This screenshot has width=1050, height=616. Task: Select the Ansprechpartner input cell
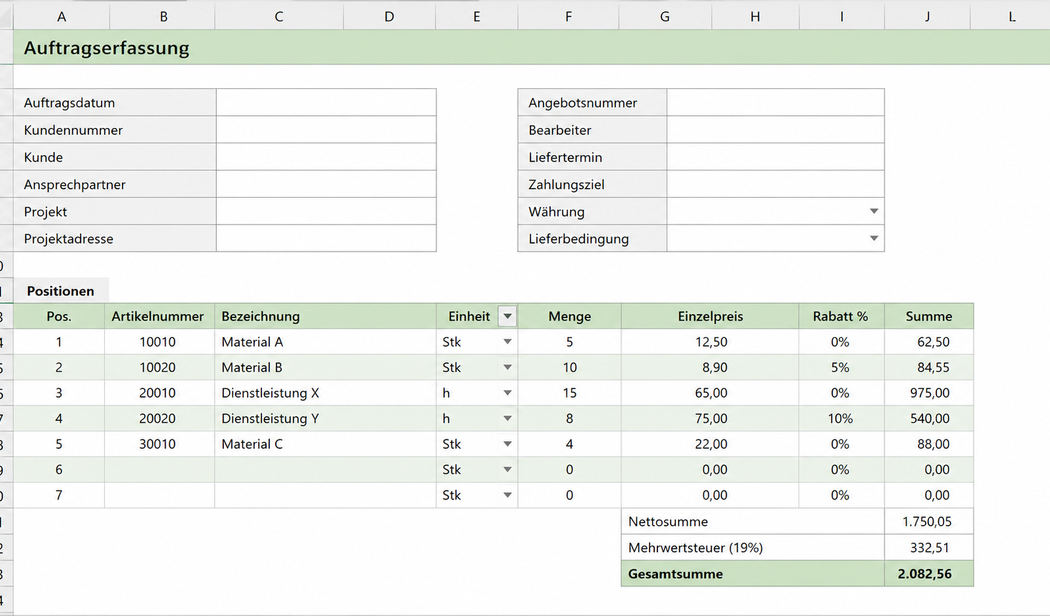(326, 184)
